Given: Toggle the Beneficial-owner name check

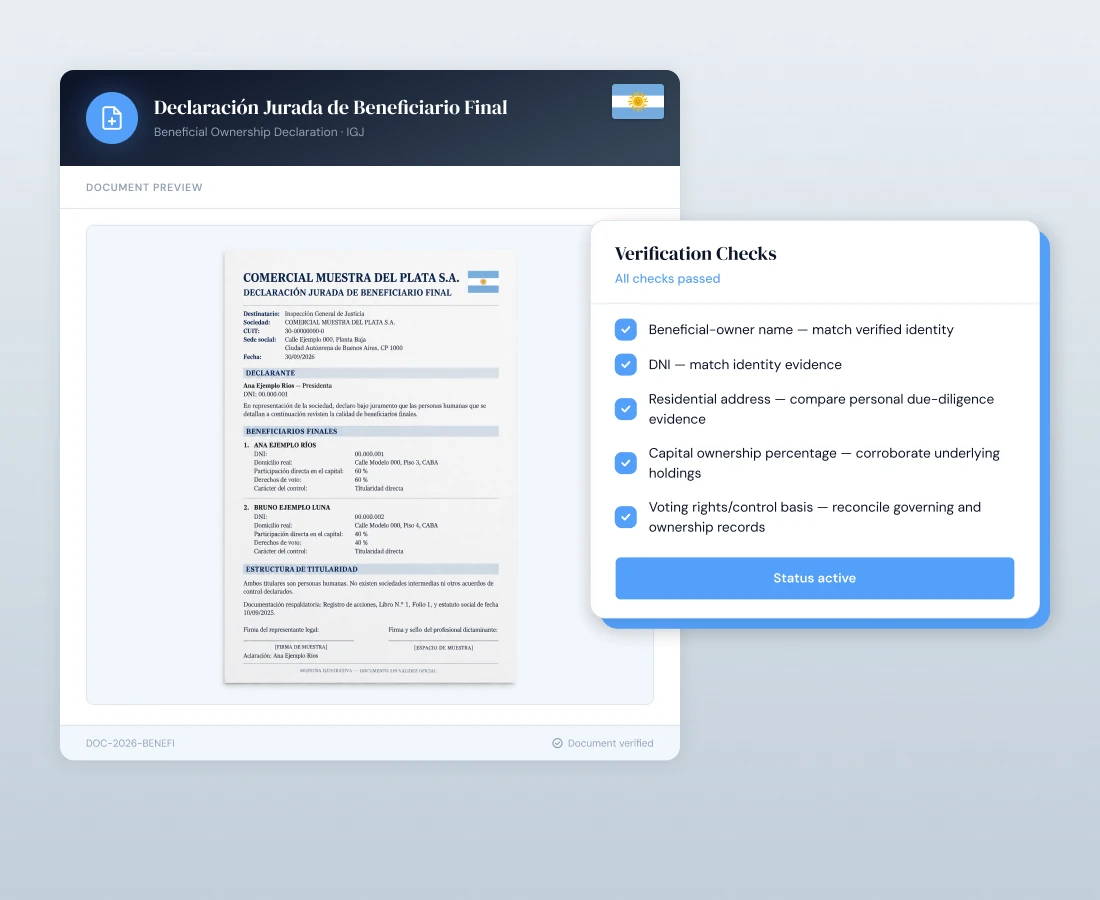Looking at the screenshot, I should (626, 330).
